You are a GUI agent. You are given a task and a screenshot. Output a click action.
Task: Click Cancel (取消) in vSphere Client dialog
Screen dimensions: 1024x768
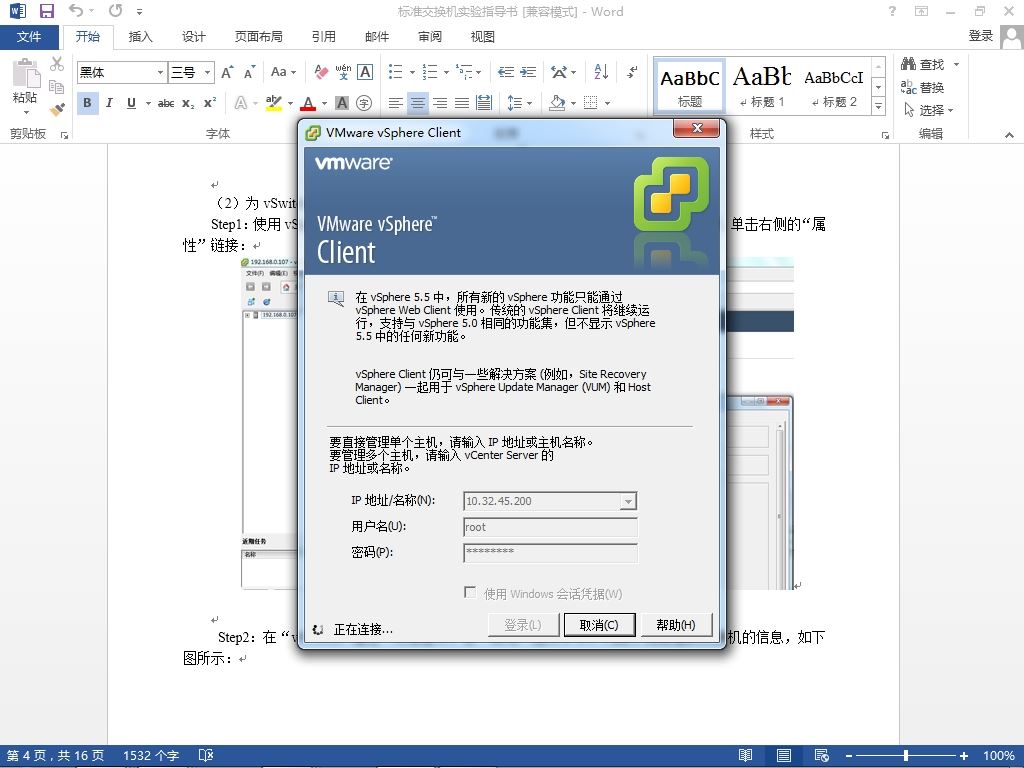tap(599, 625)
